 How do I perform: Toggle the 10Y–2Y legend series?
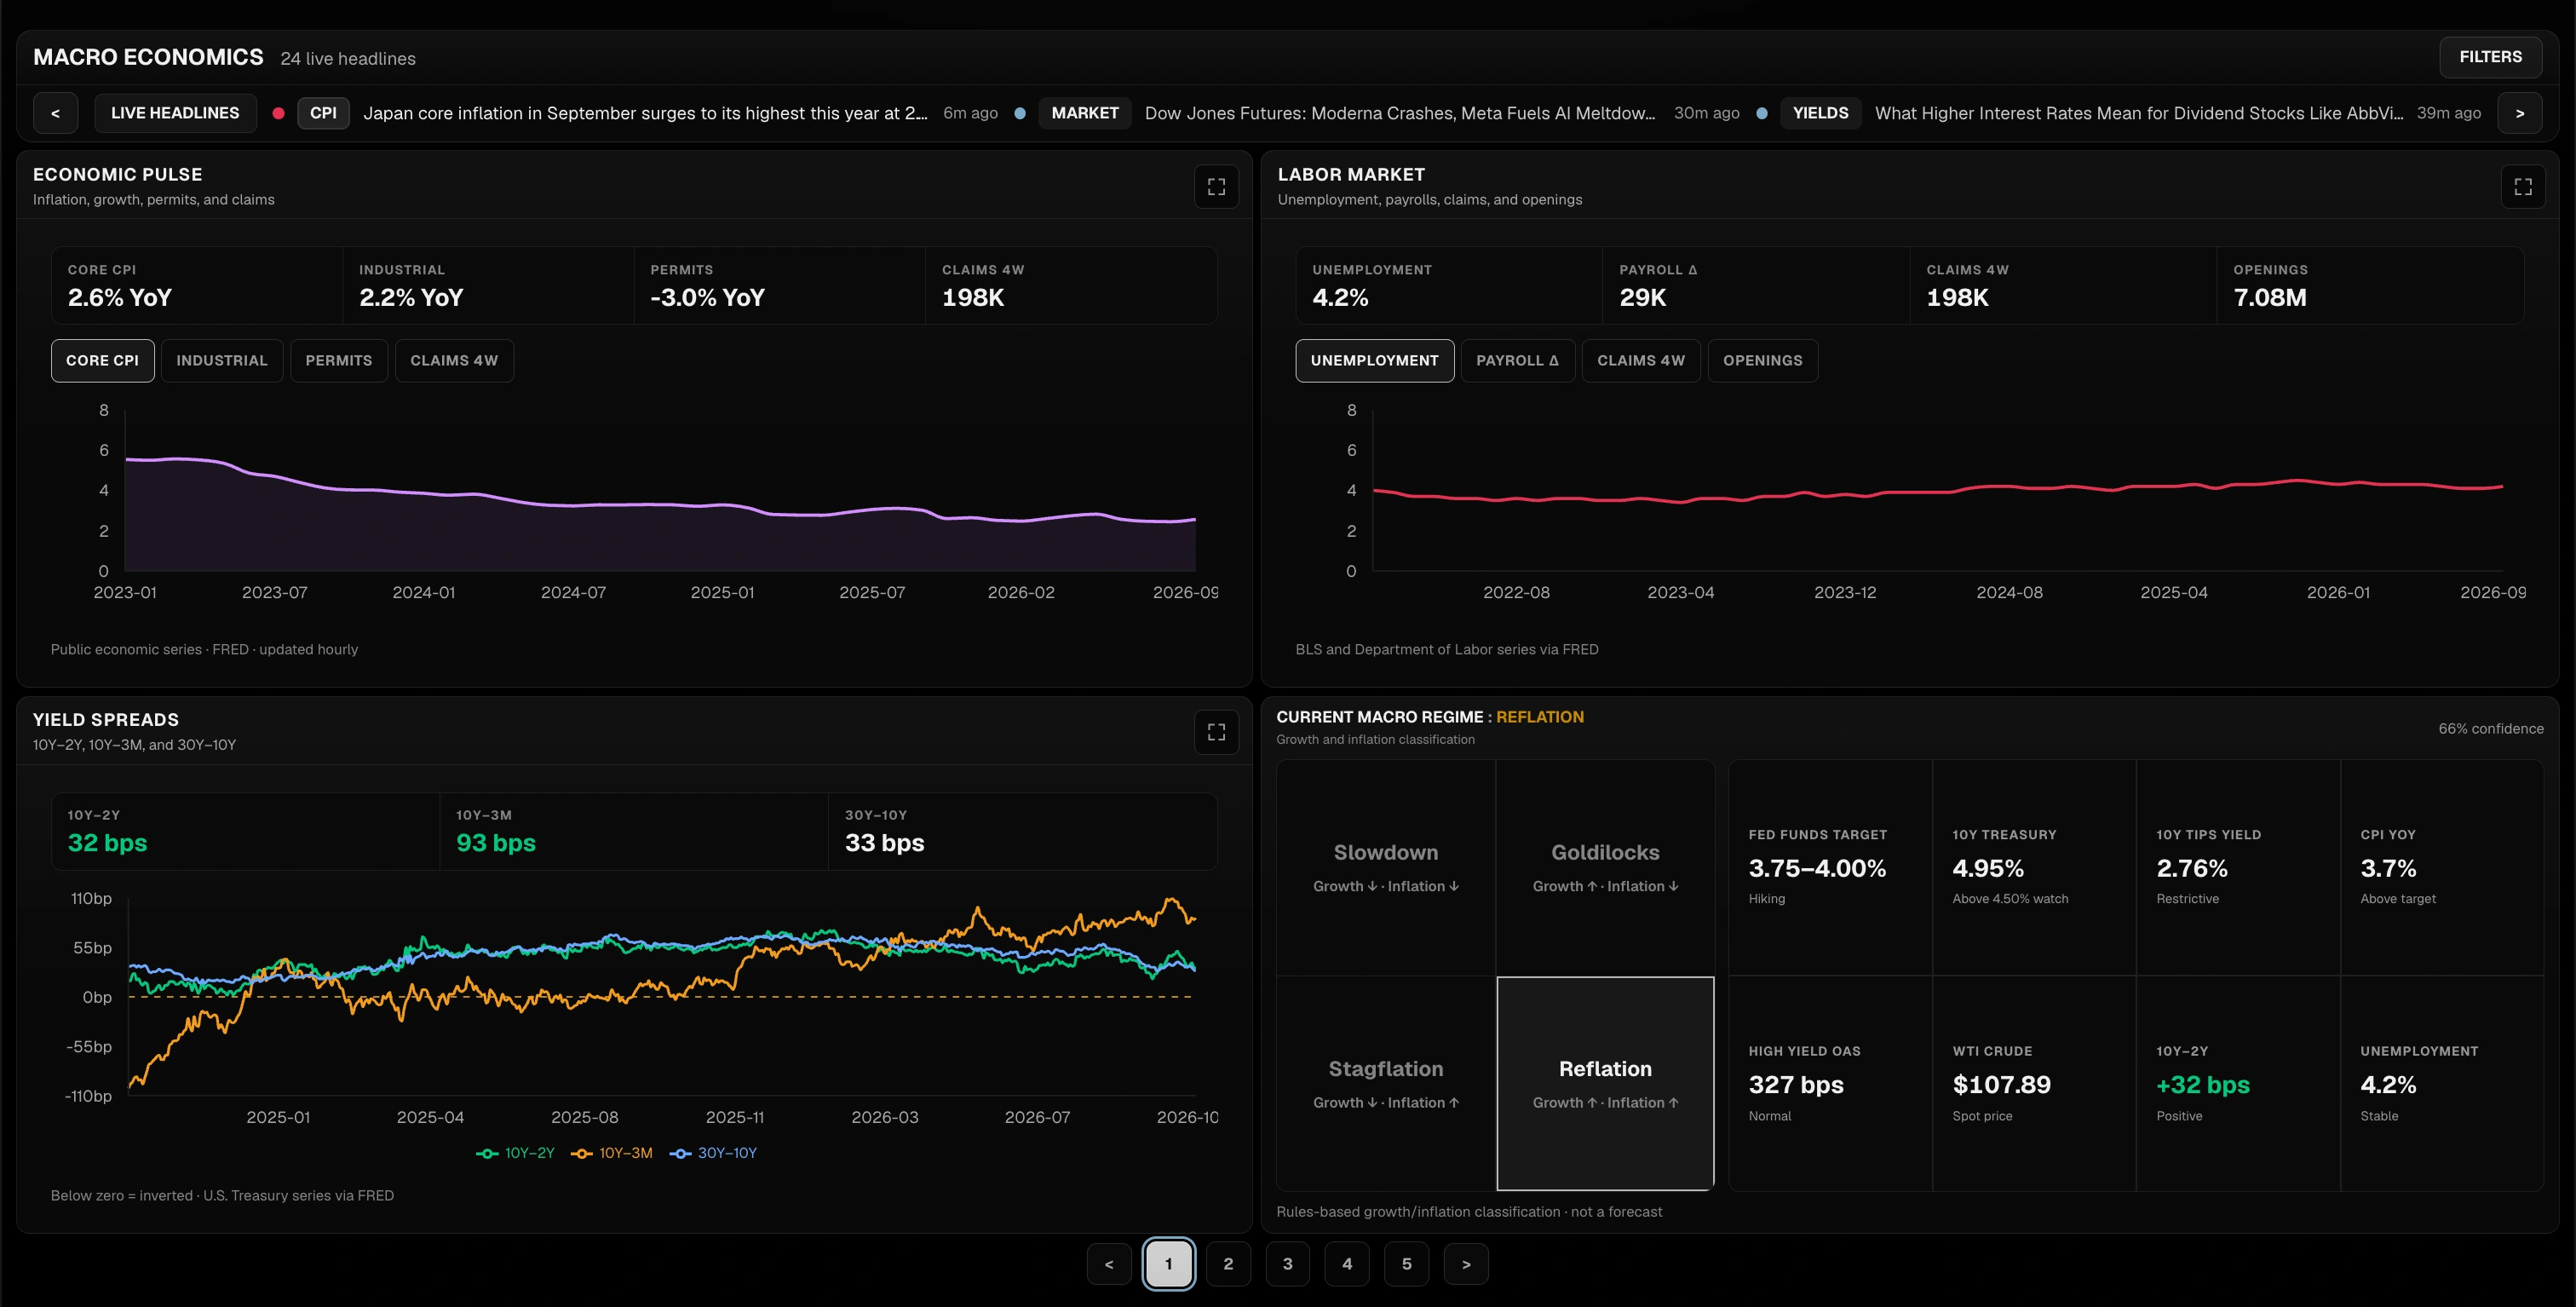click(516, 1153)
